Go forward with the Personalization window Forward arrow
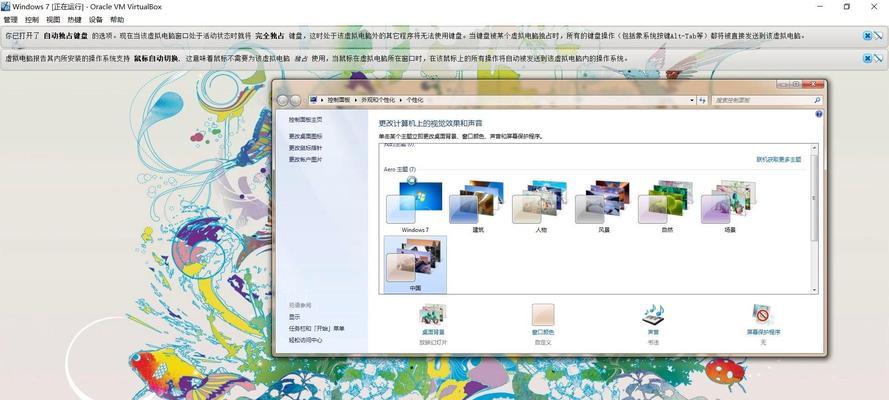 click(x=295, y=101)
